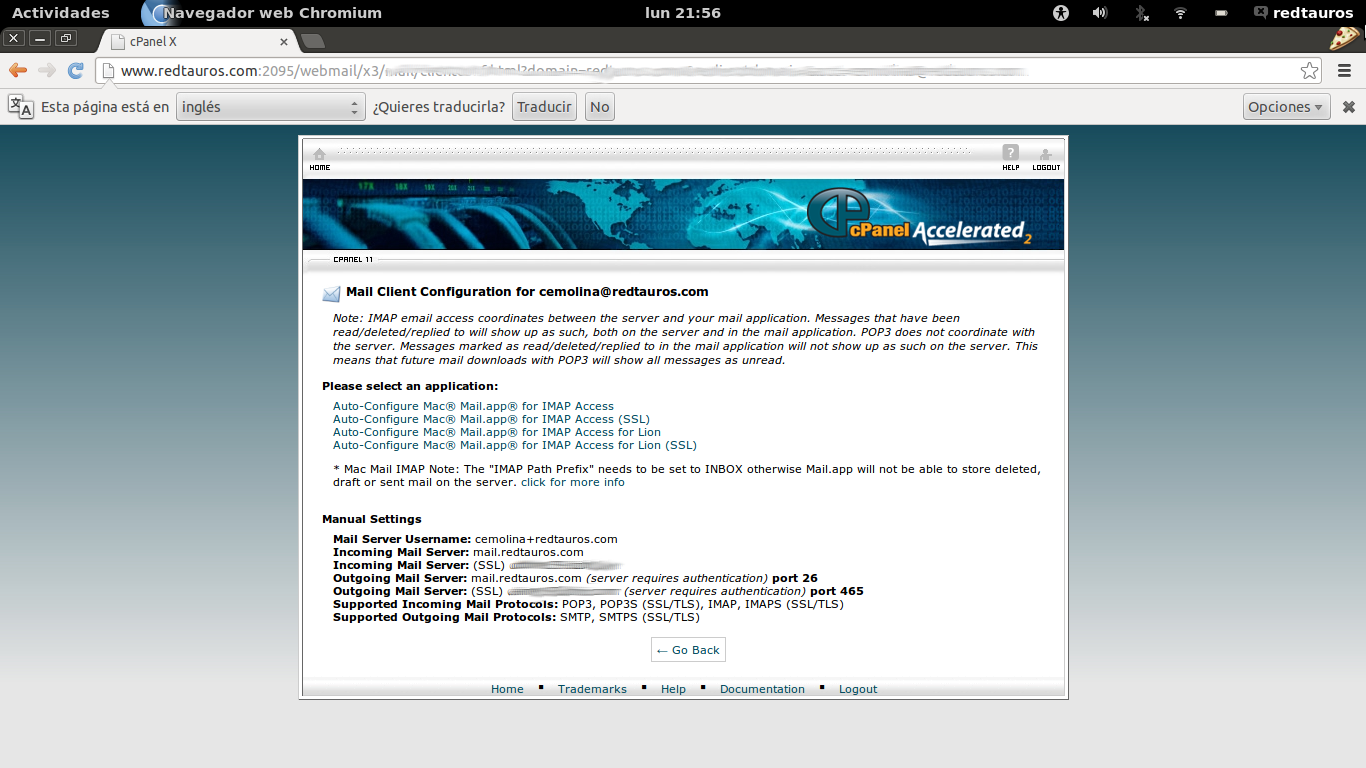The width and height of the screenshot is (1366, 768).
Task: Click the footer Logout link
Action: pyautogui.click(x=858, y=689)
